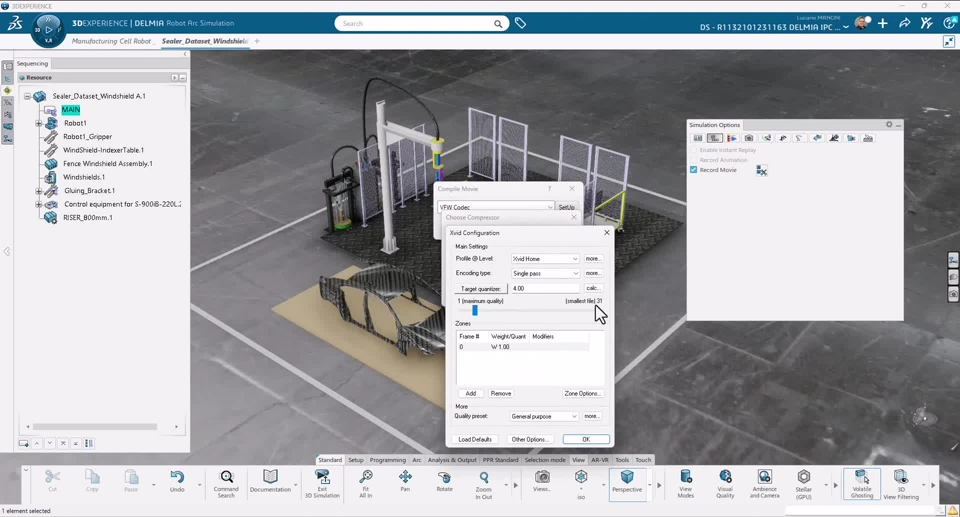Click the tag icon next to search

(520, 23)
